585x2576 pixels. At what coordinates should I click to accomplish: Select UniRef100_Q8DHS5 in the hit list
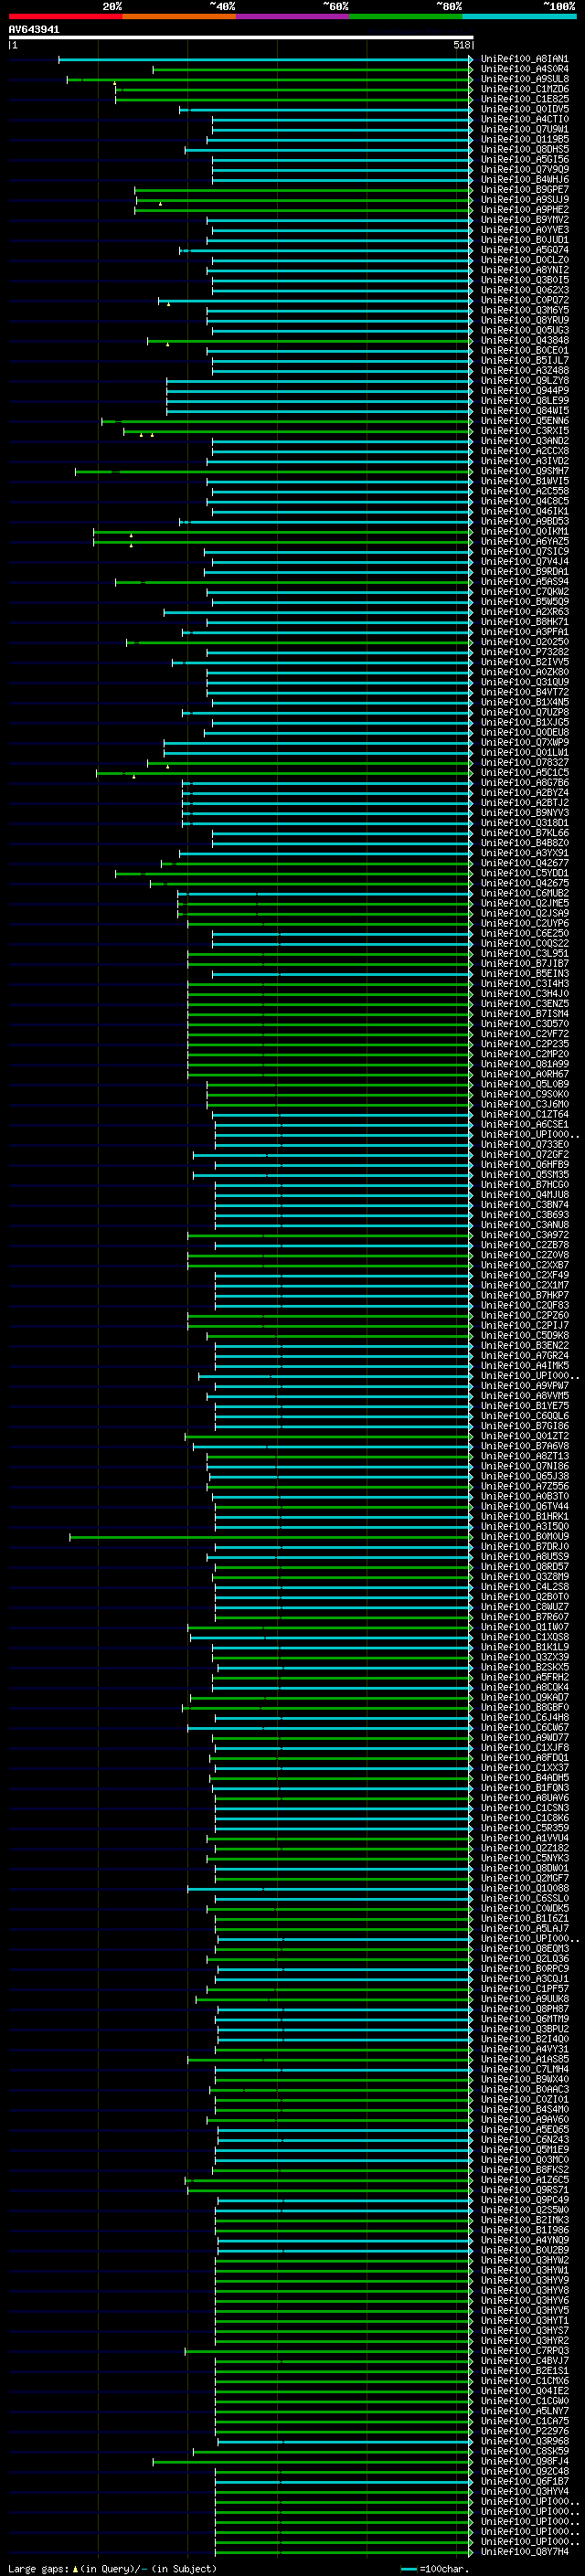pos(524,149)
